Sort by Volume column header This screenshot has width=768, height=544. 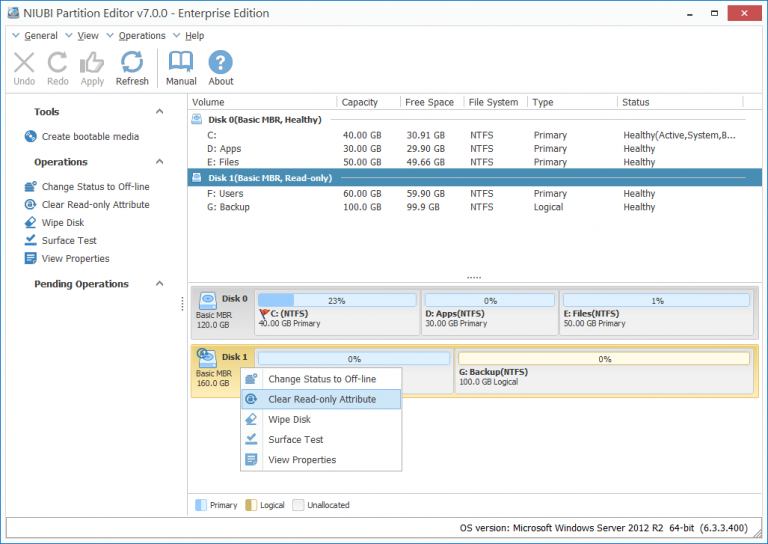(x=262, y=102)
